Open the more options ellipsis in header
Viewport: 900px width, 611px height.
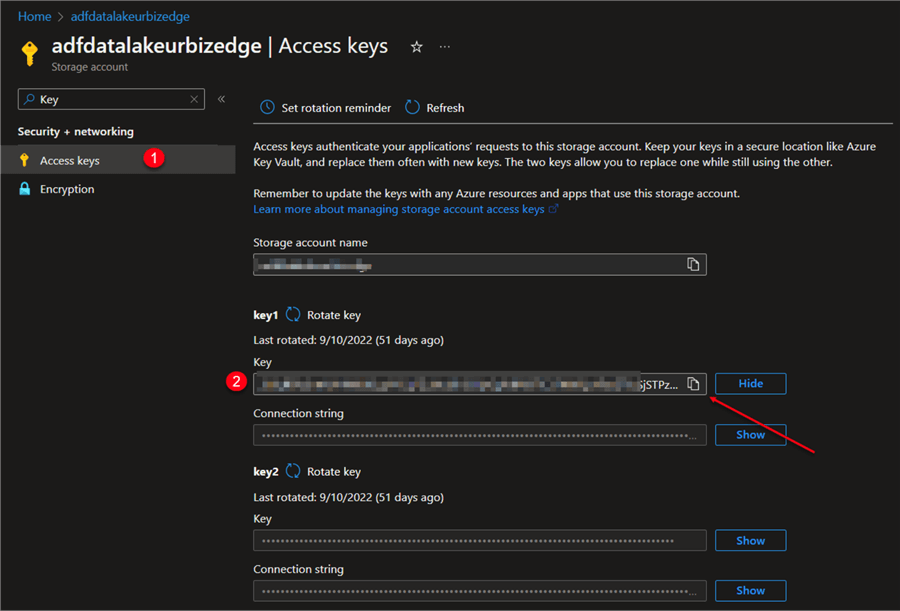[x=445, y=47]
